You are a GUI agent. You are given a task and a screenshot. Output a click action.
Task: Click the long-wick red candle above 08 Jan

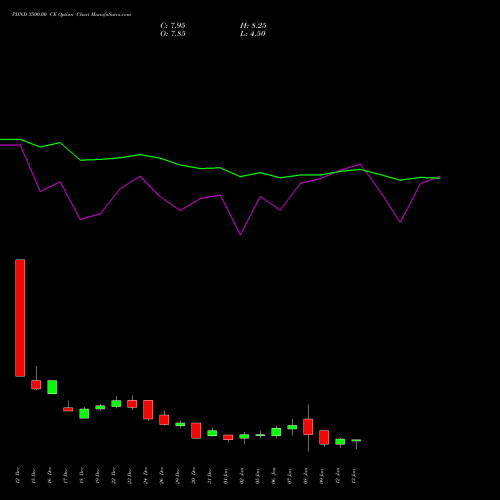pyautogui.click(x=308, y=427)
